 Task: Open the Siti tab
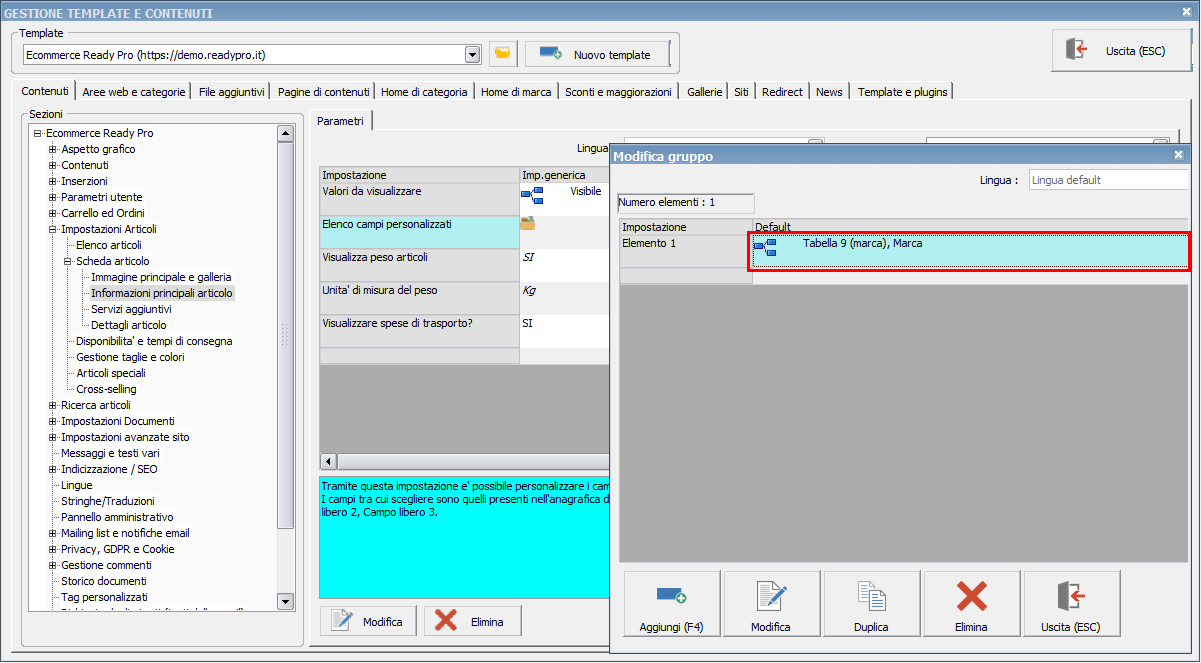pos(741,92)
